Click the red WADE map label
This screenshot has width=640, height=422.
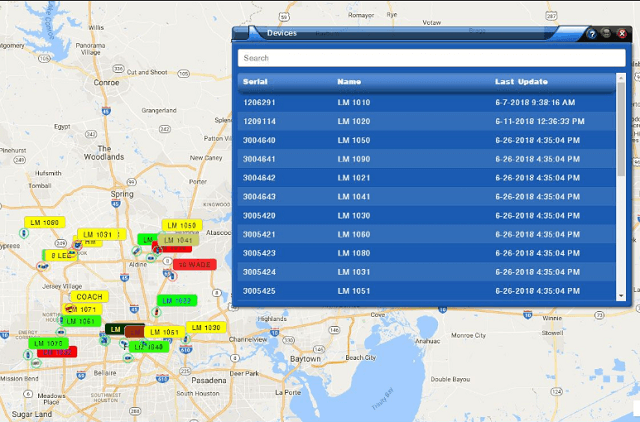[x=195, y=264]
